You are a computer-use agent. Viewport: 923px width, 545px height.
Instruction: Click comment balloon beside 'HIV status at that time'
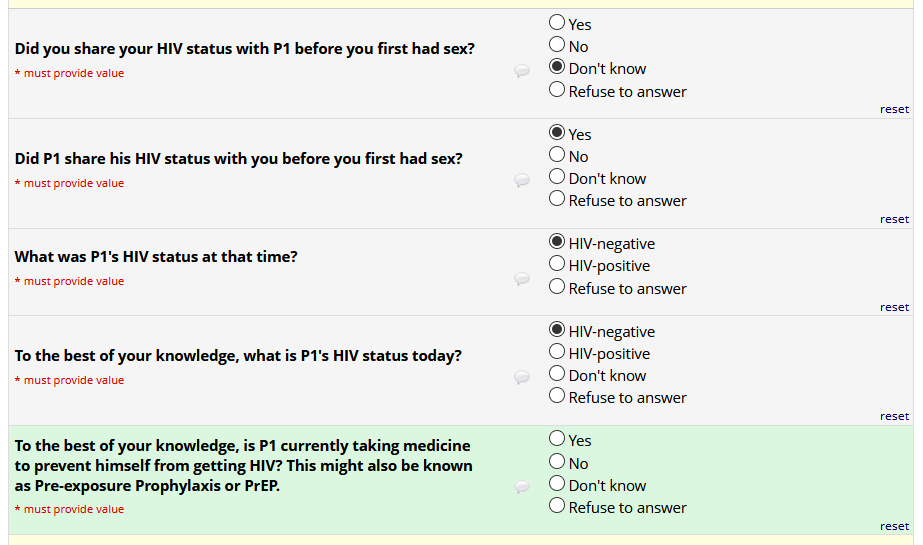pos(521,279)
